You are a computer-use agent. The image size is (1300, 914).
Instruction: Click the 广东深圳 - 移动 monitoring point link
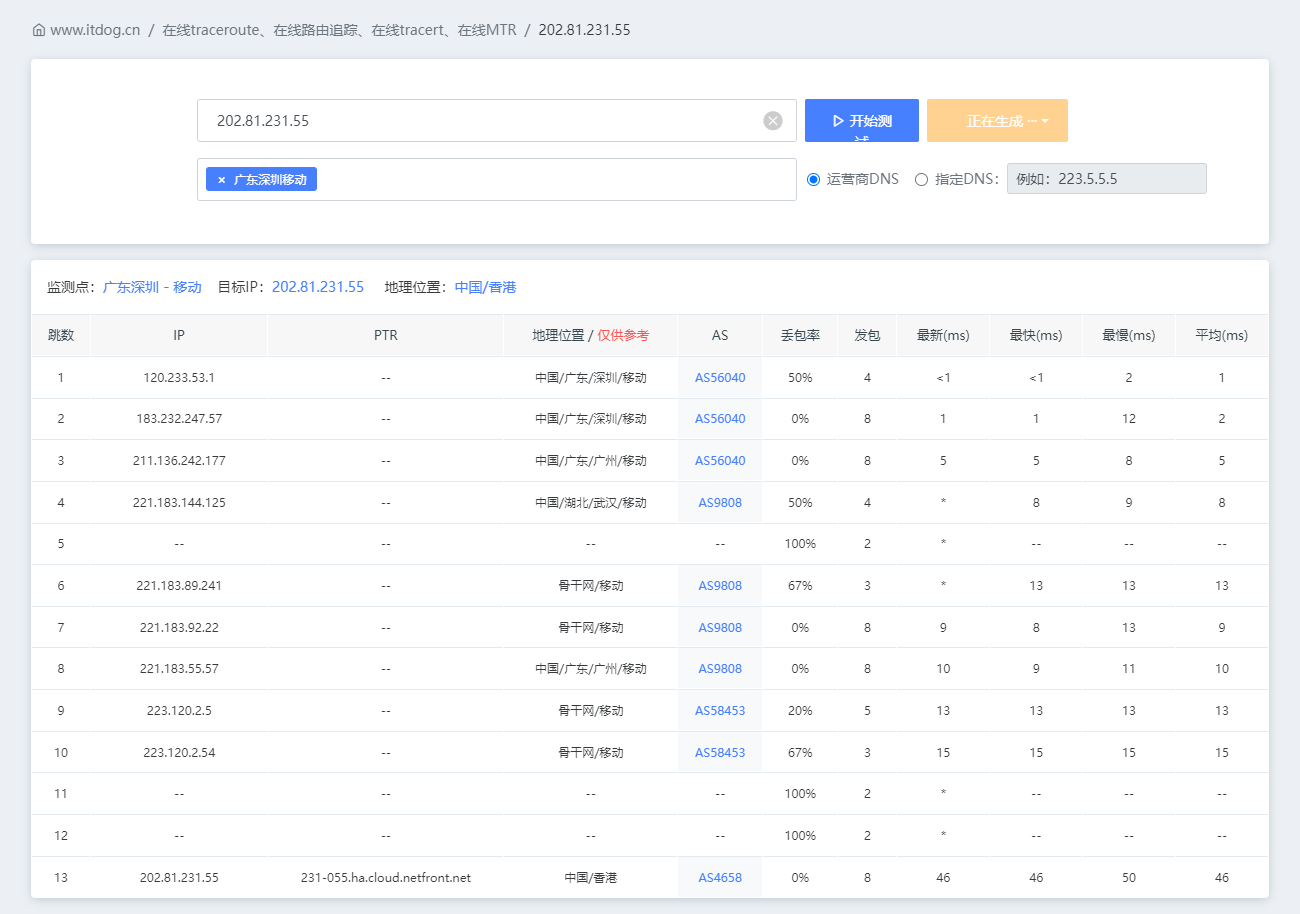coord(152,287)
